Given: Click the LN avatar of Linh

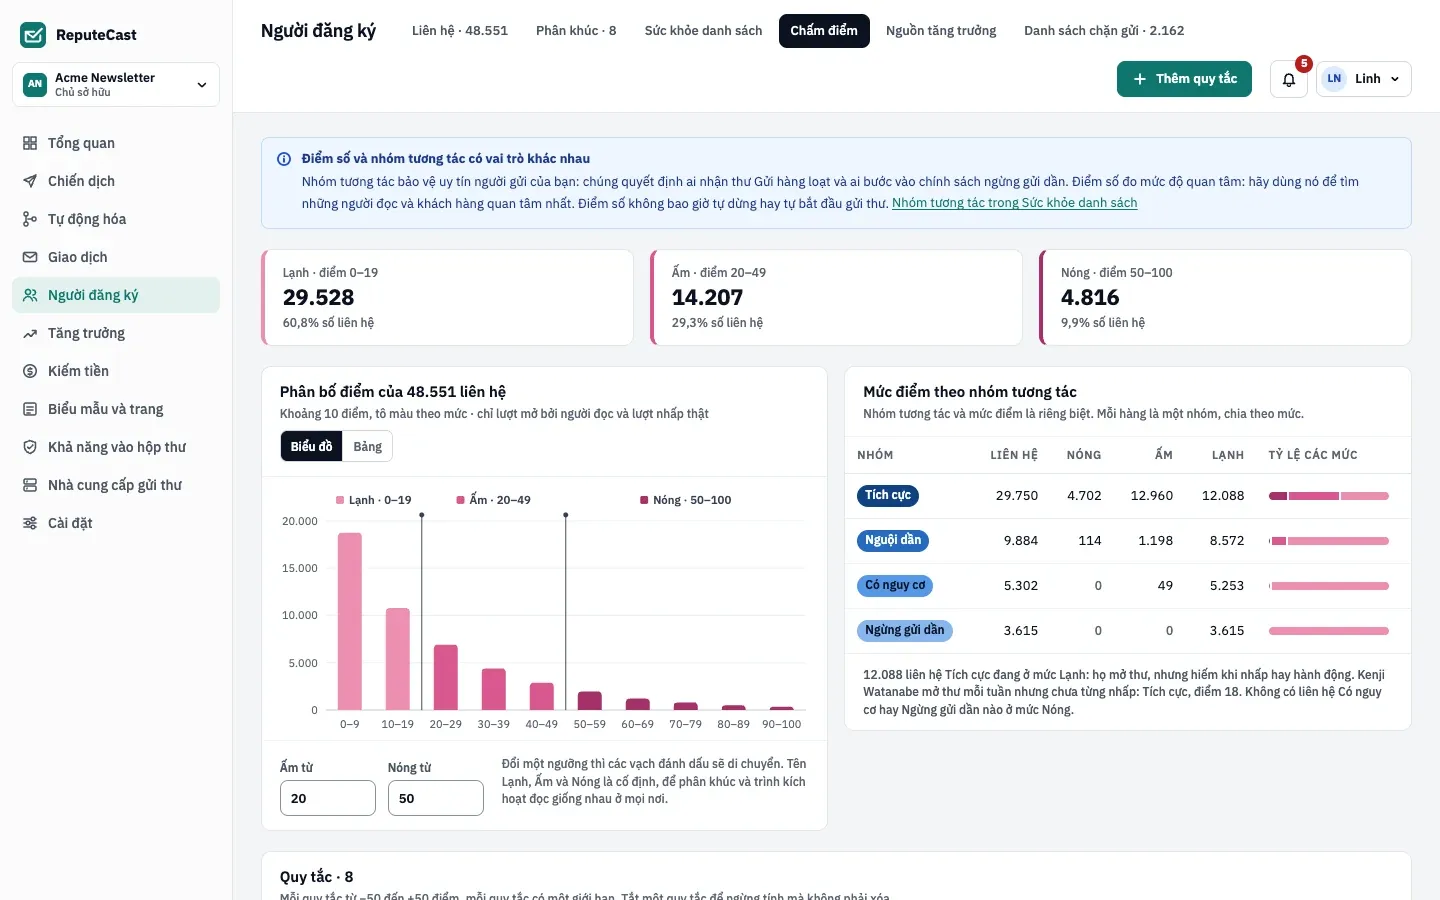Looking at the screenshot, I should pos(1334,79).
